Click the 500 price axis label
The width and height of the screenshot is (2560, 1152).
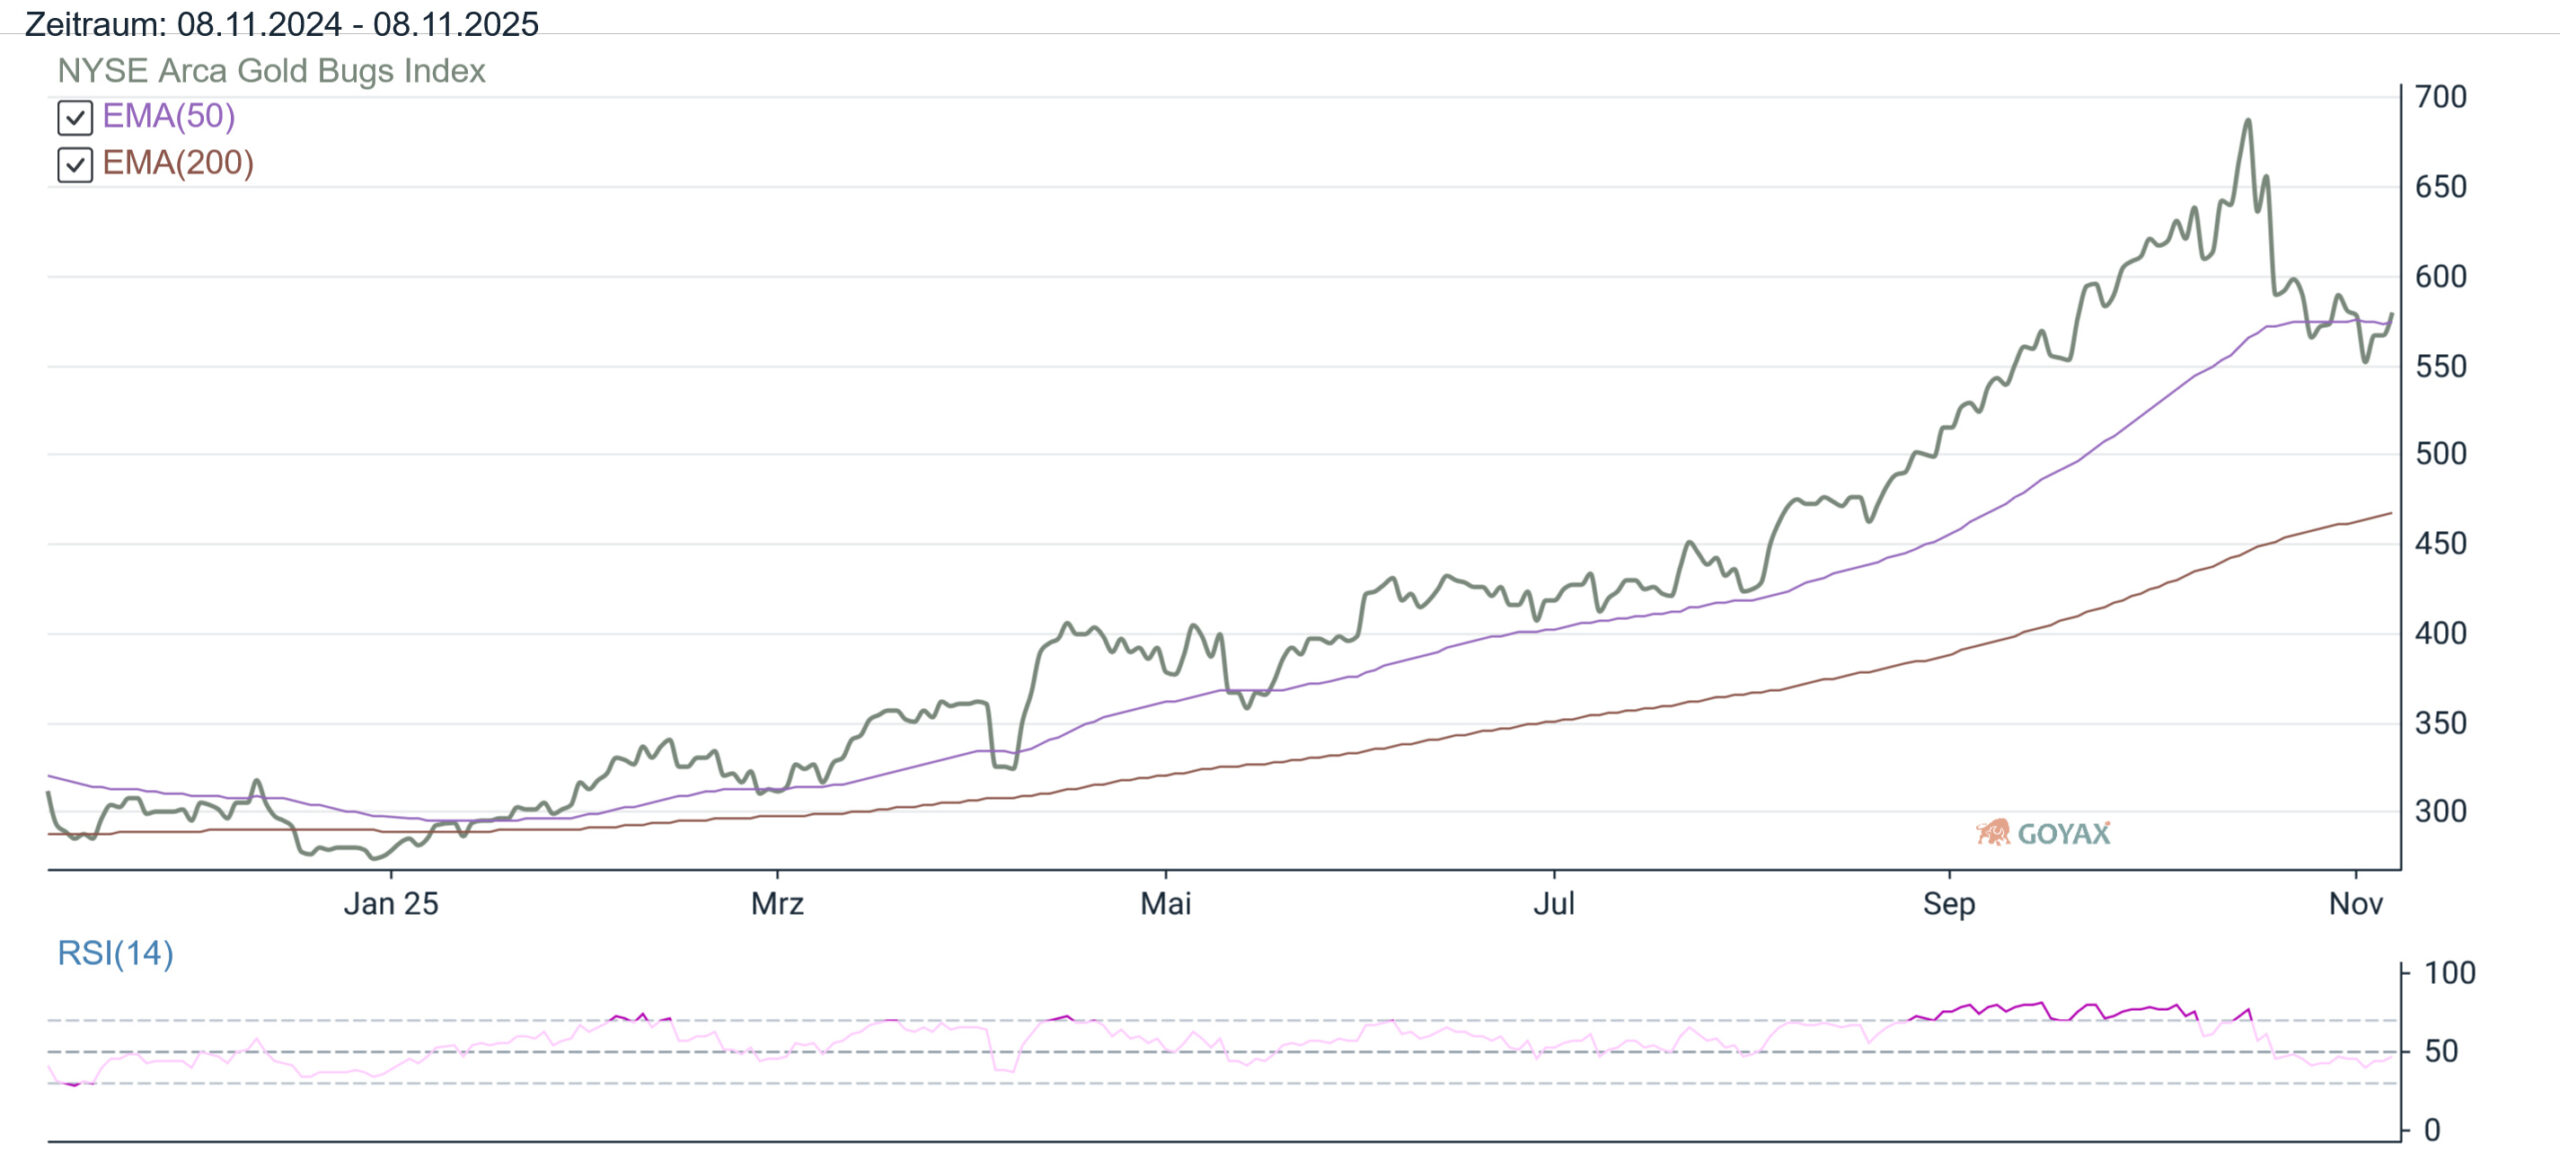pyautogui.click(x=2440, y=454)
